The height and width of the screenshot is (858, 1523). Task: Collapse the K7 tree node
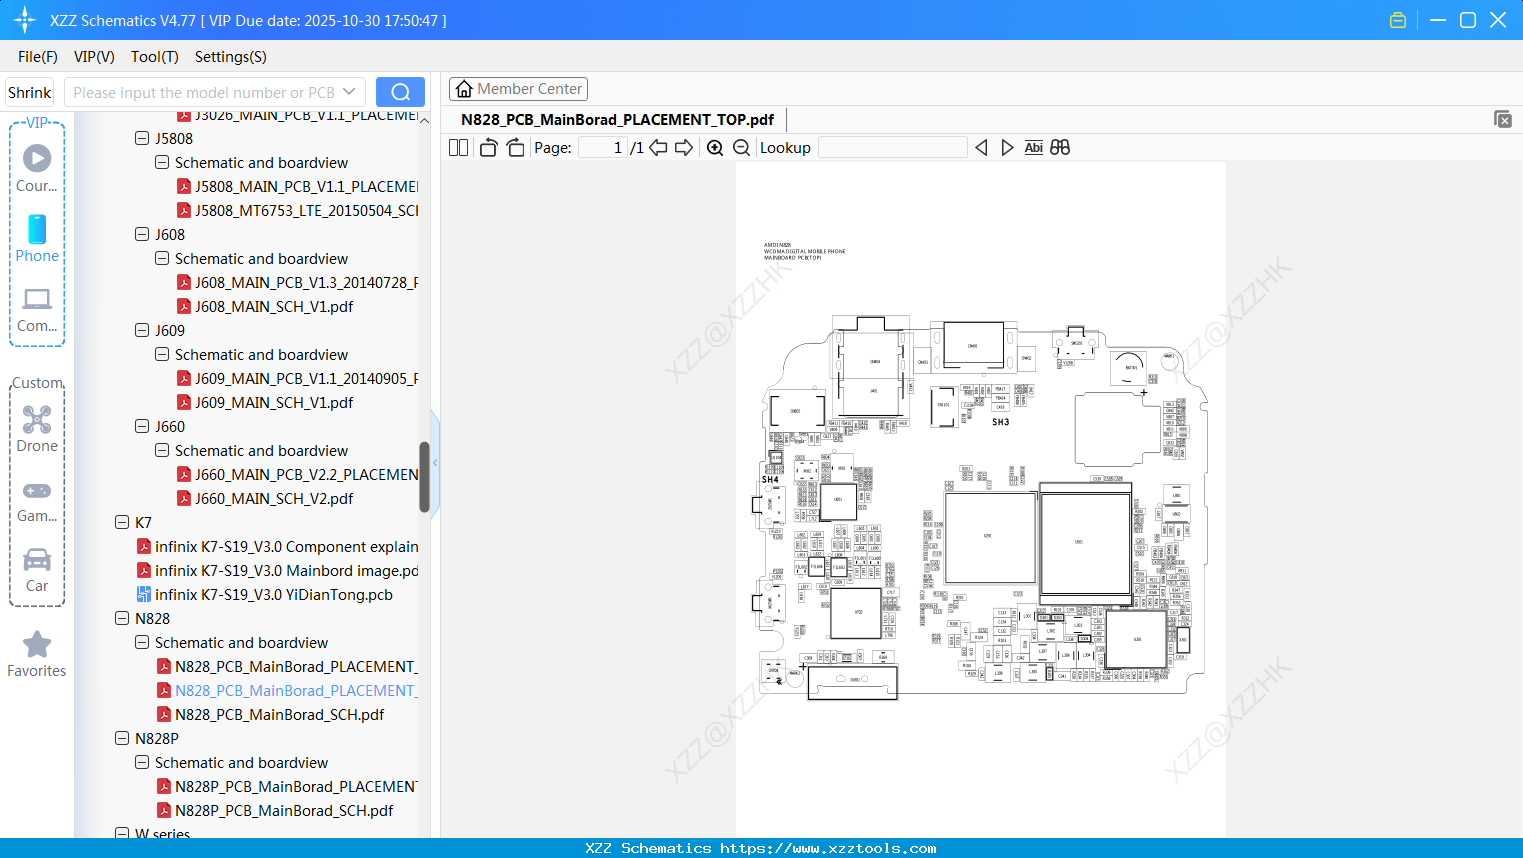121,522
